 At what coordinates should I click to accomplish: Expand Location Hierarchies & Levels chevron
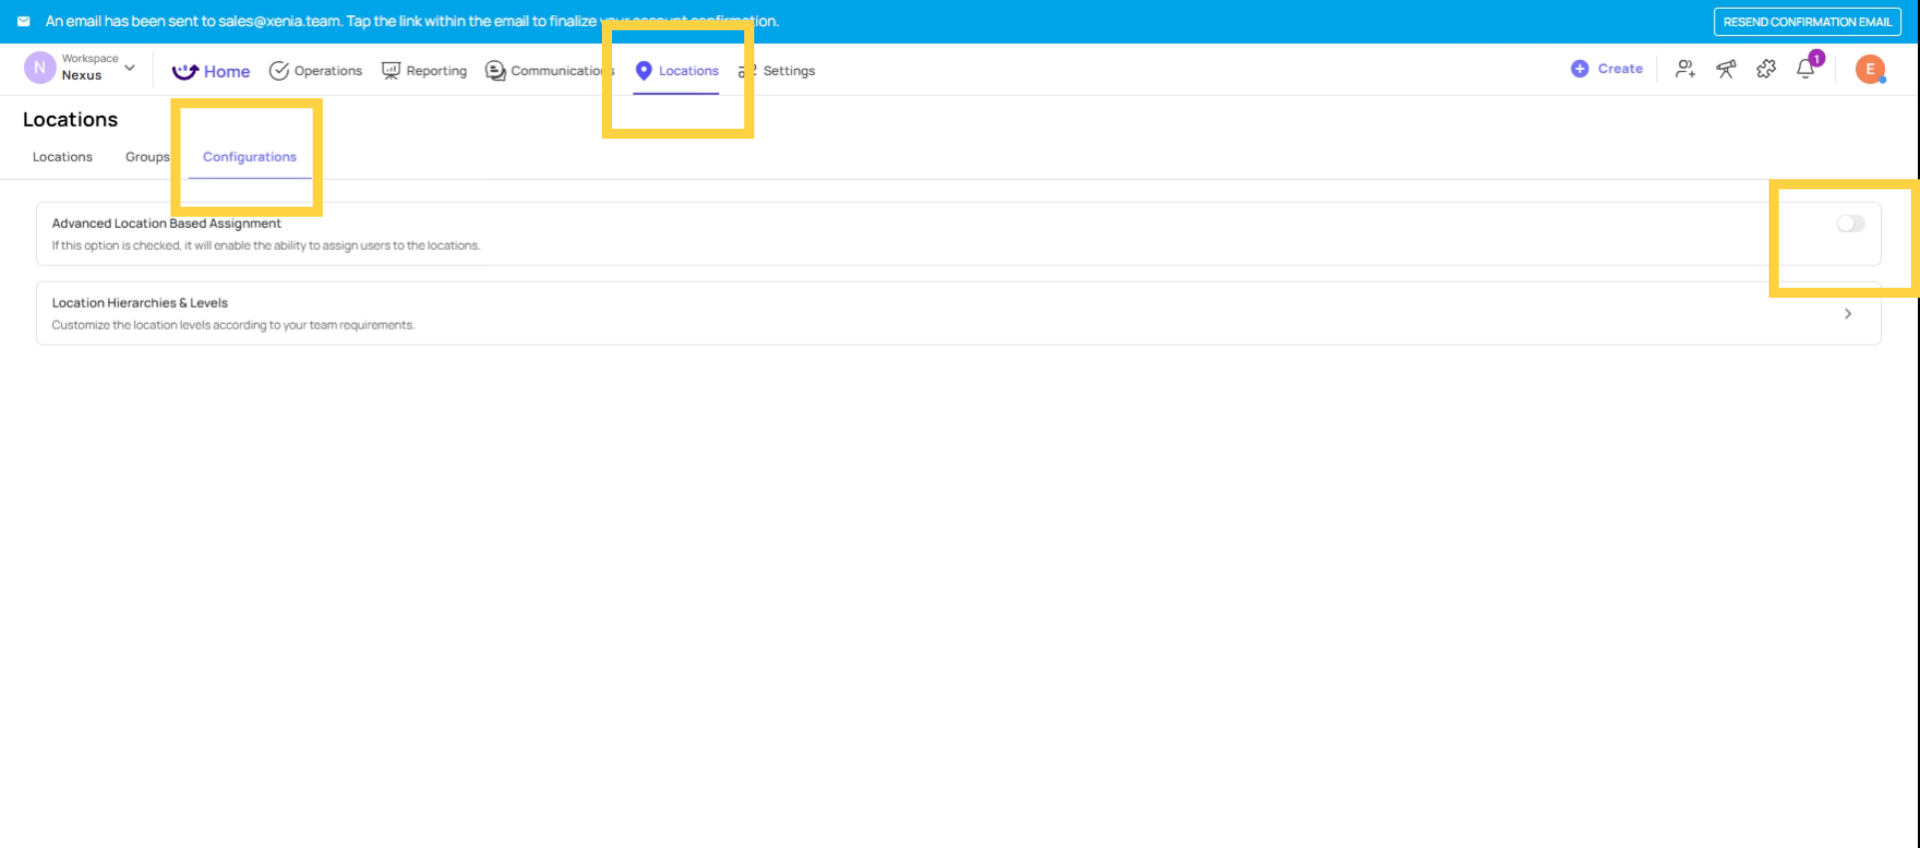[x=1848, y=314]
